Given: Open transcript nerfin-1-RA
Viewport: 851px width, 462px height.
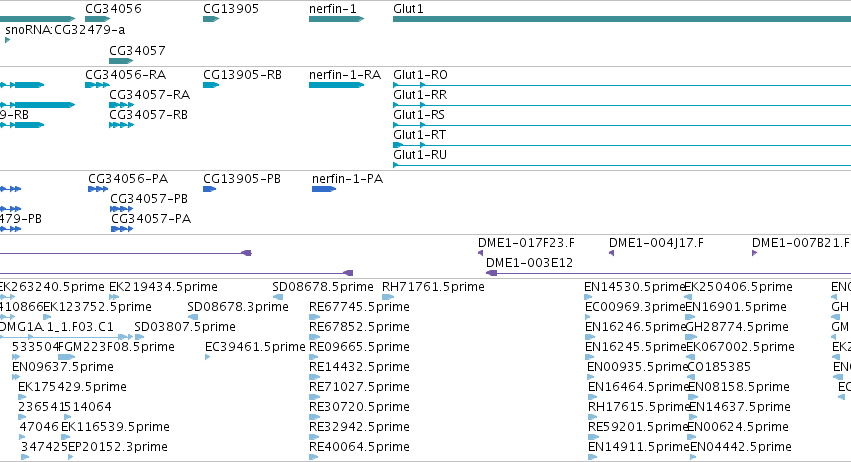Looking at the screenshot, I should click(345, 74).
